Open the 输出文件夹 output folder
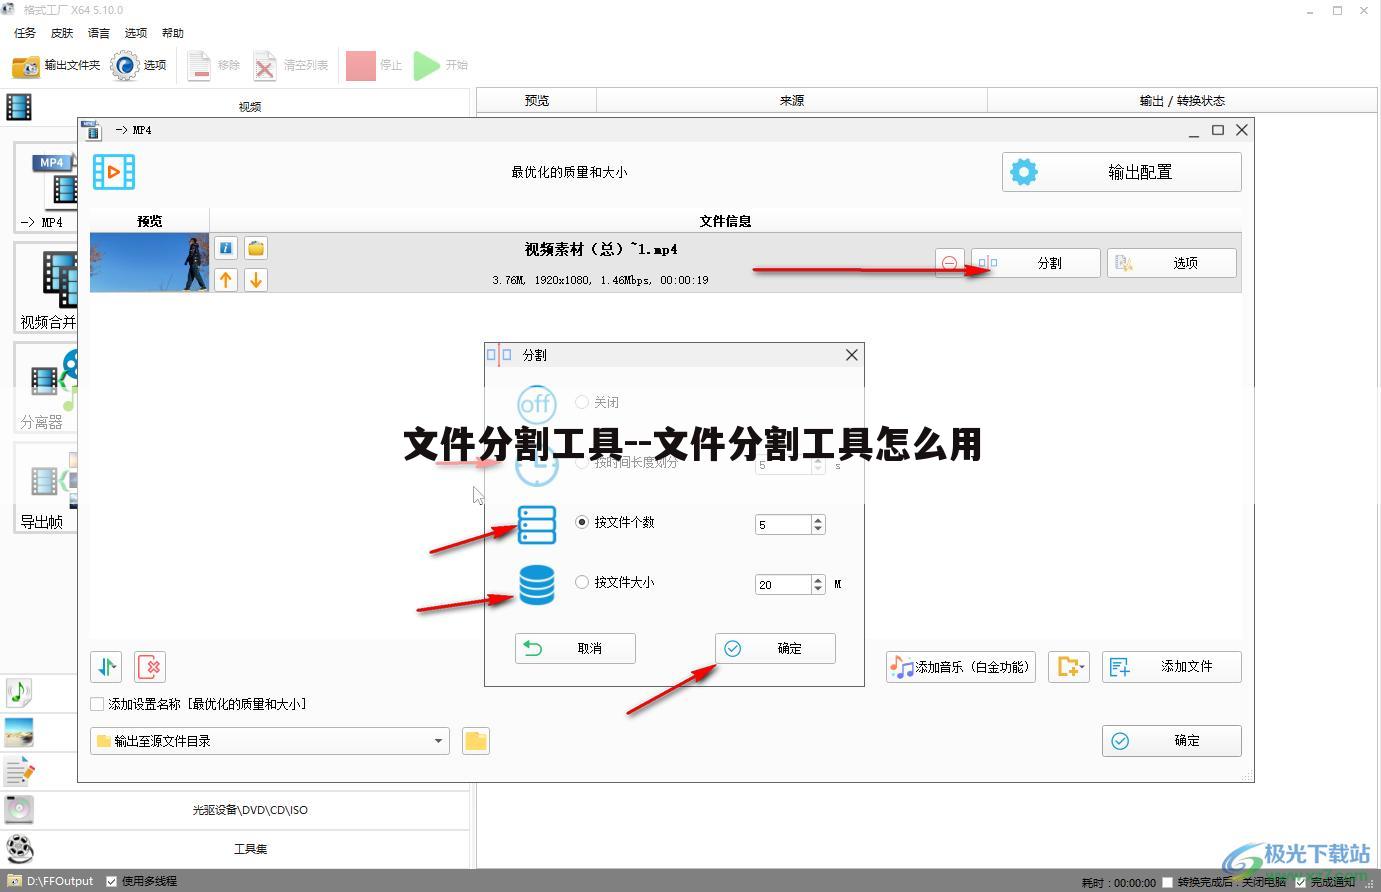1381x892 pixels. 56,66
